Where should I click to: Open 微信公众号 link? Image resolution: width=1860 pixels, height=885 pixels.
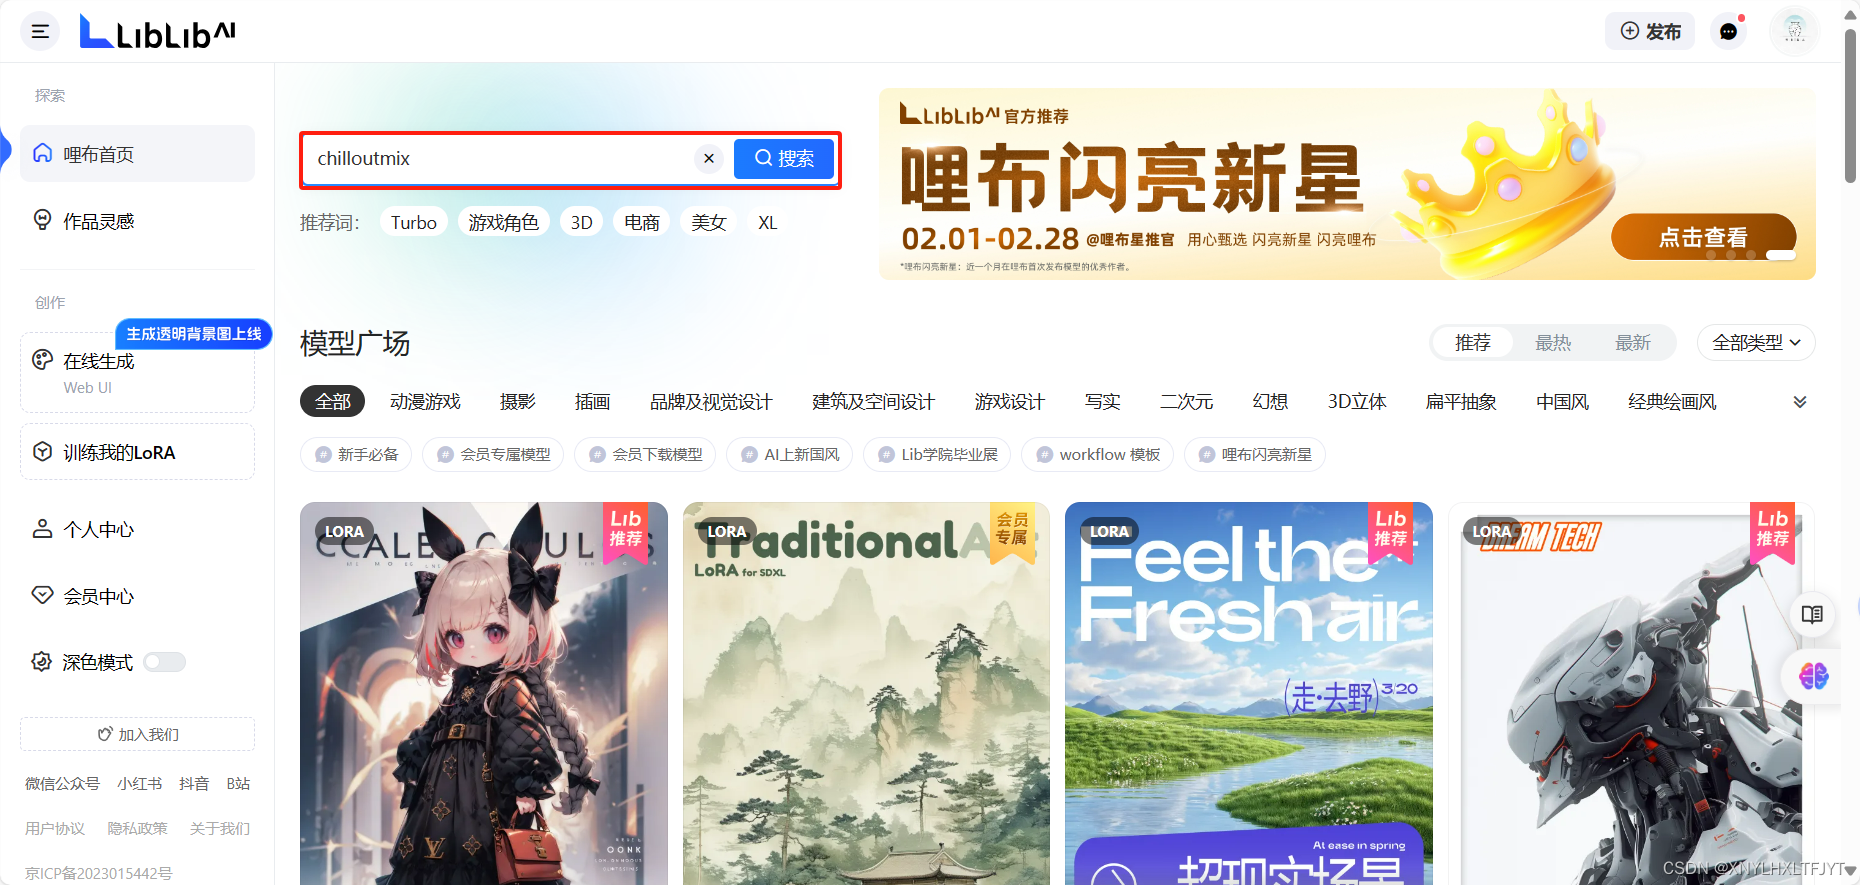pyautogui.click(x=62, y=783)
